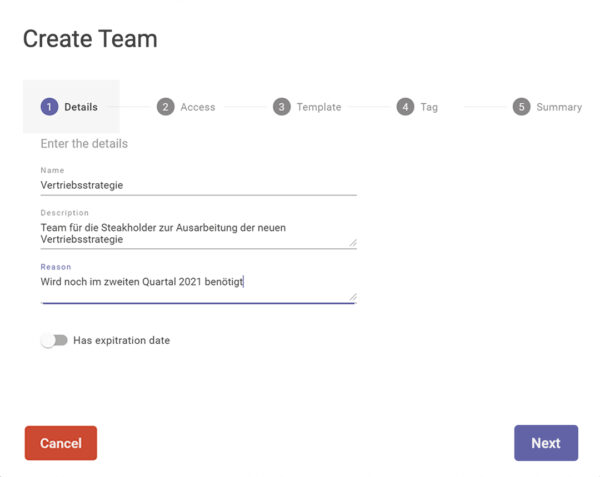Image resolution: width=600 pixels, height=477 pixels.
Task: Click into the Reason text area
Action: 199,288
